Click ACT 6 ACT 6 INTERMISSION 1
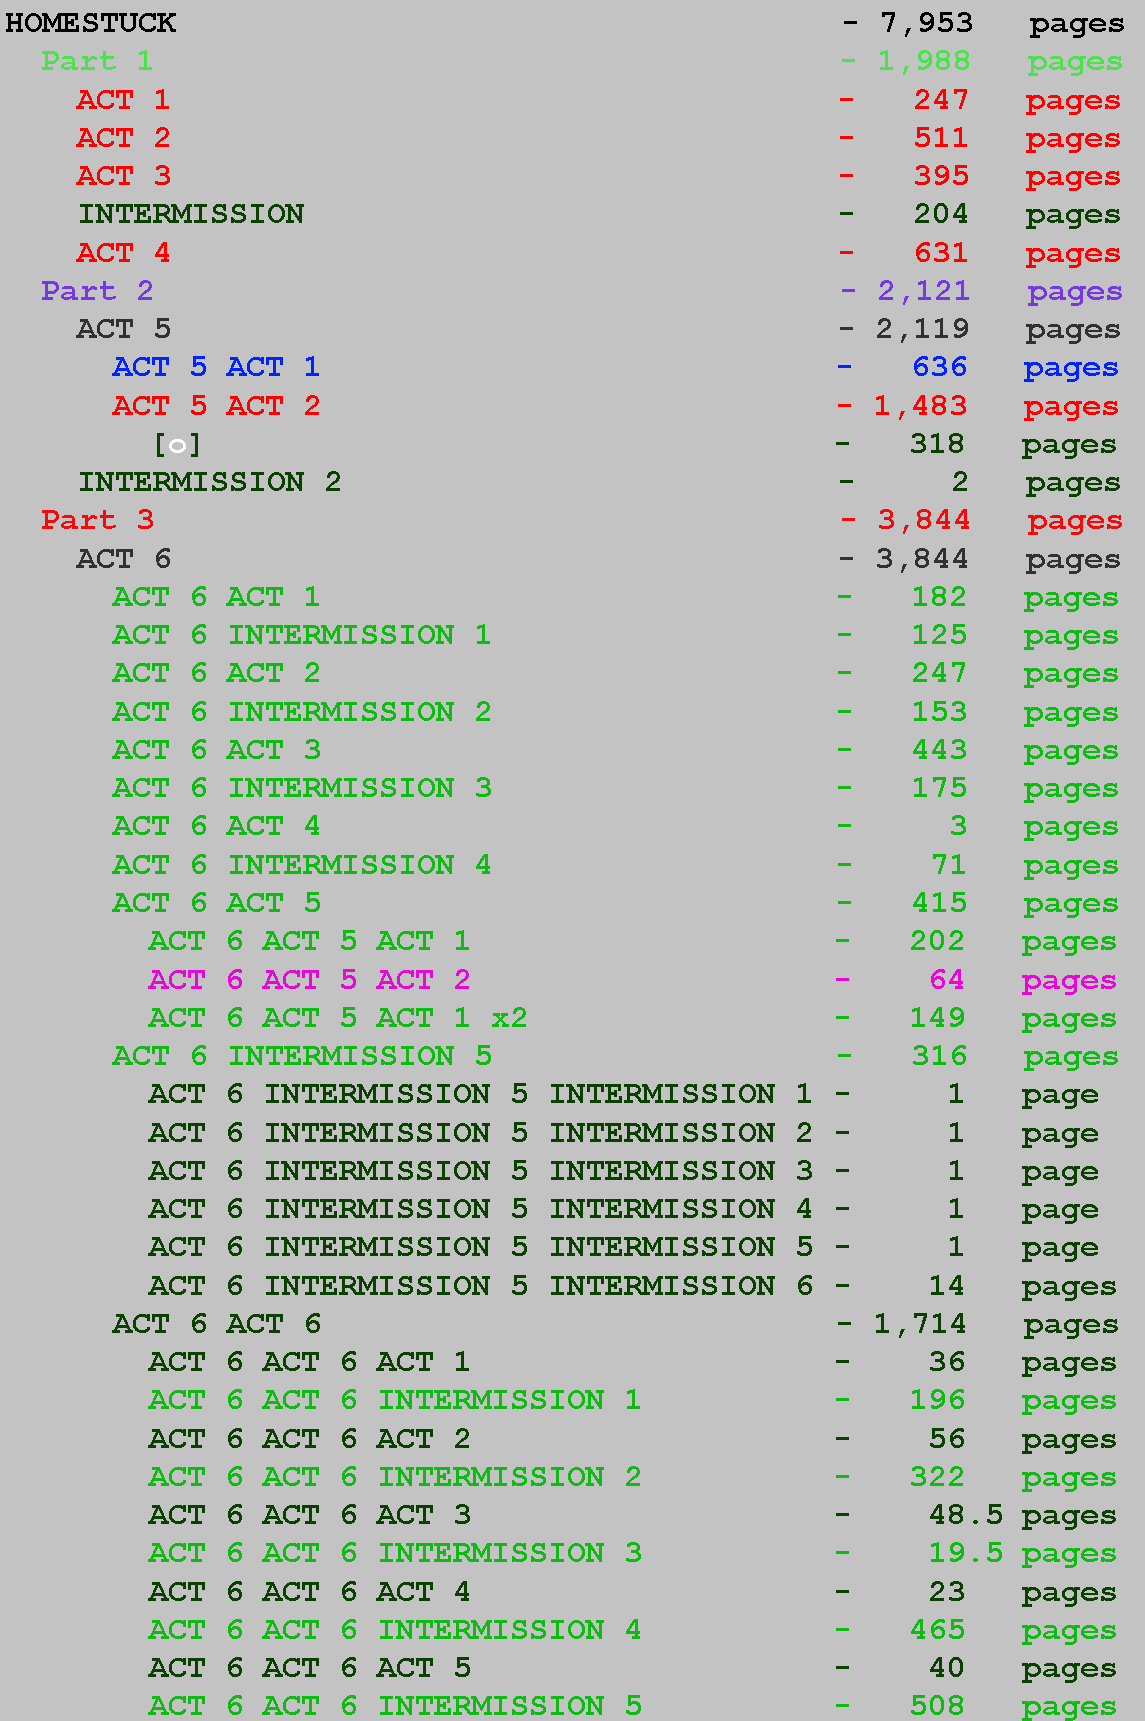Viewport: 1145px width, 1721px height. tap(394, 1400)
